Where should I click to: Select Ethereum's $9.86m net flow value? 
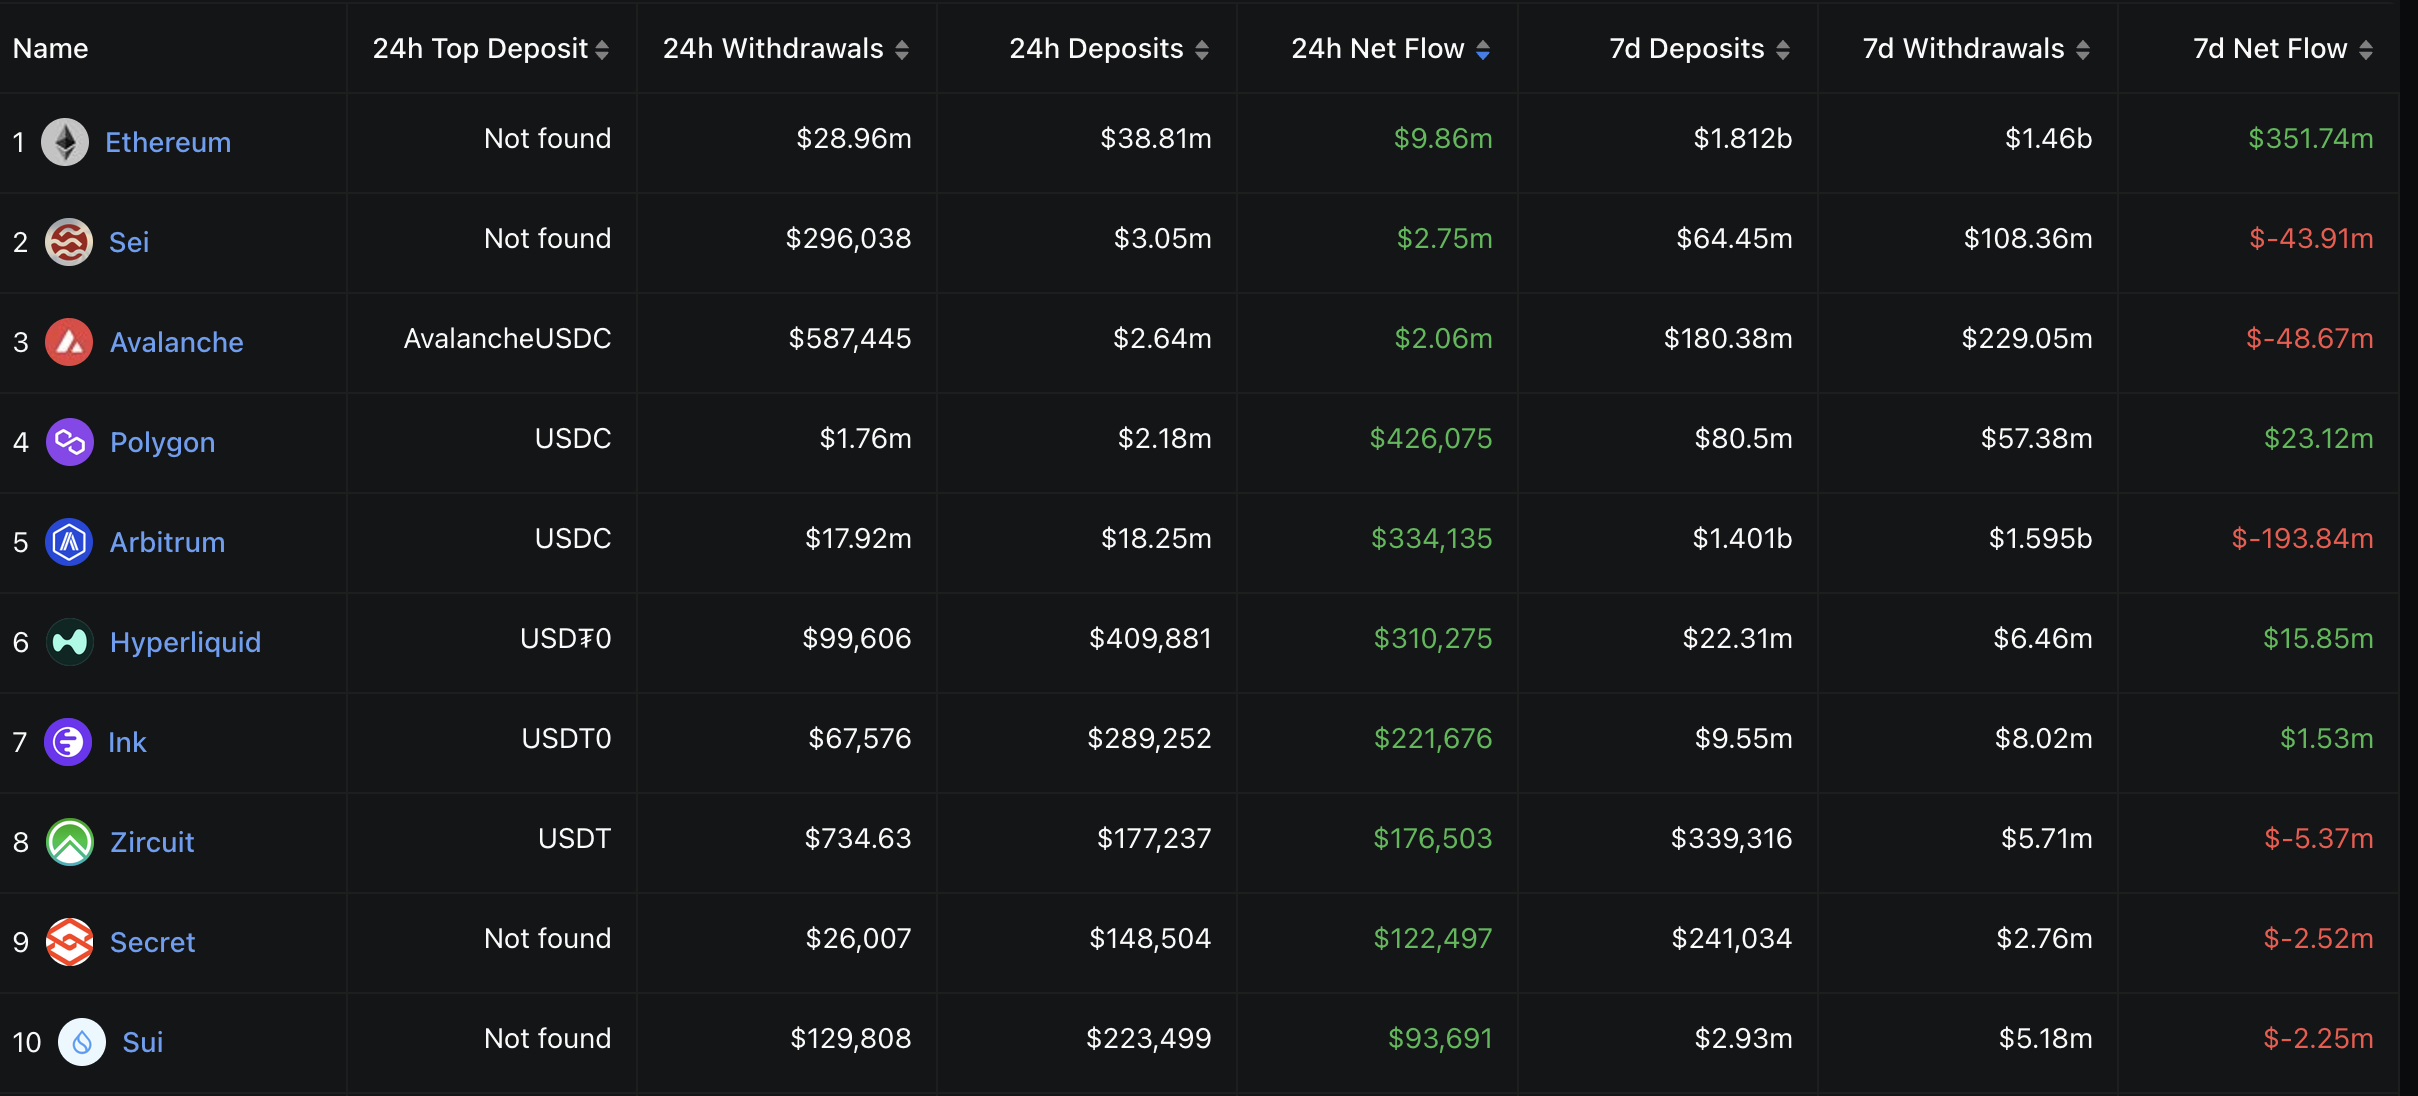coord(1443,139)
